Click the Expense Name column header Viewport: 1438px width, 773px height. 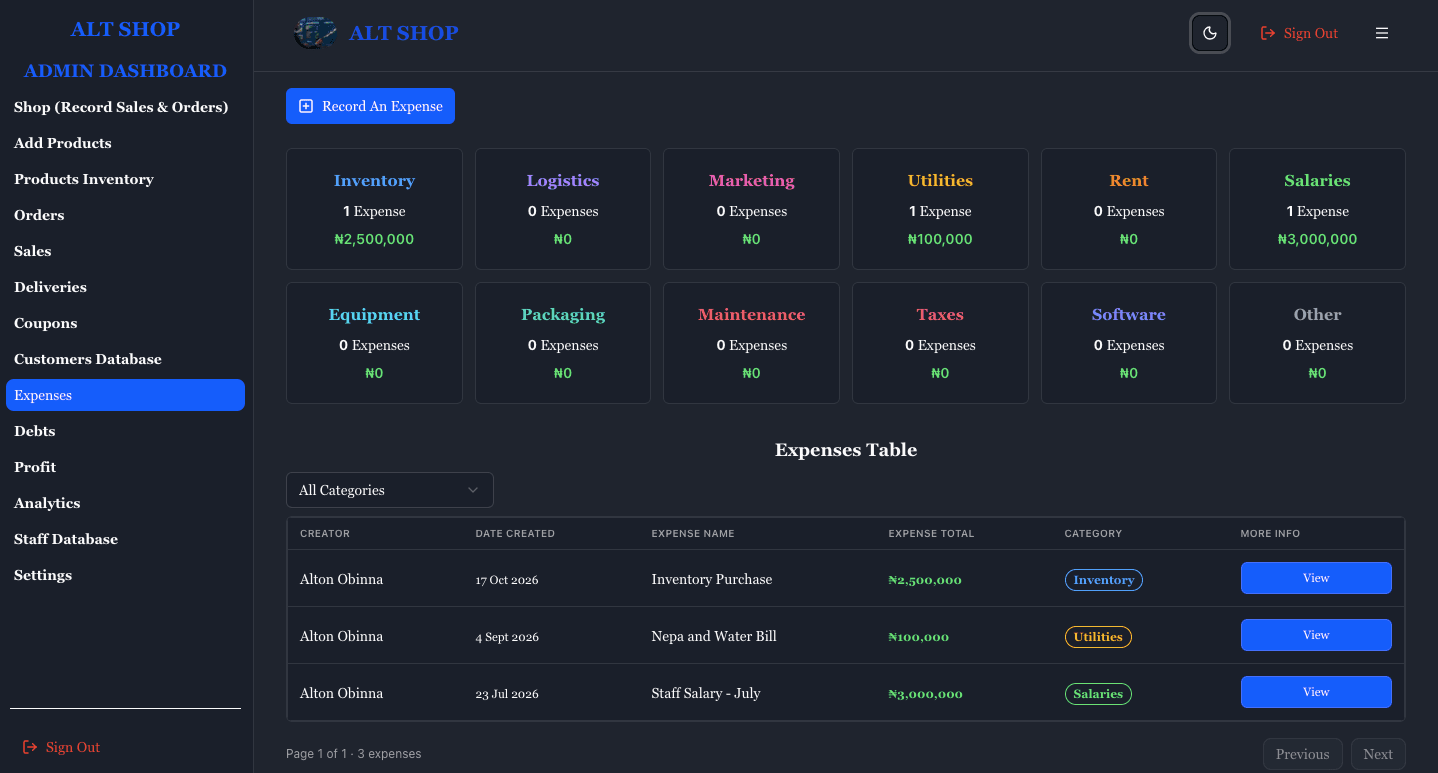tap(693, 534)
